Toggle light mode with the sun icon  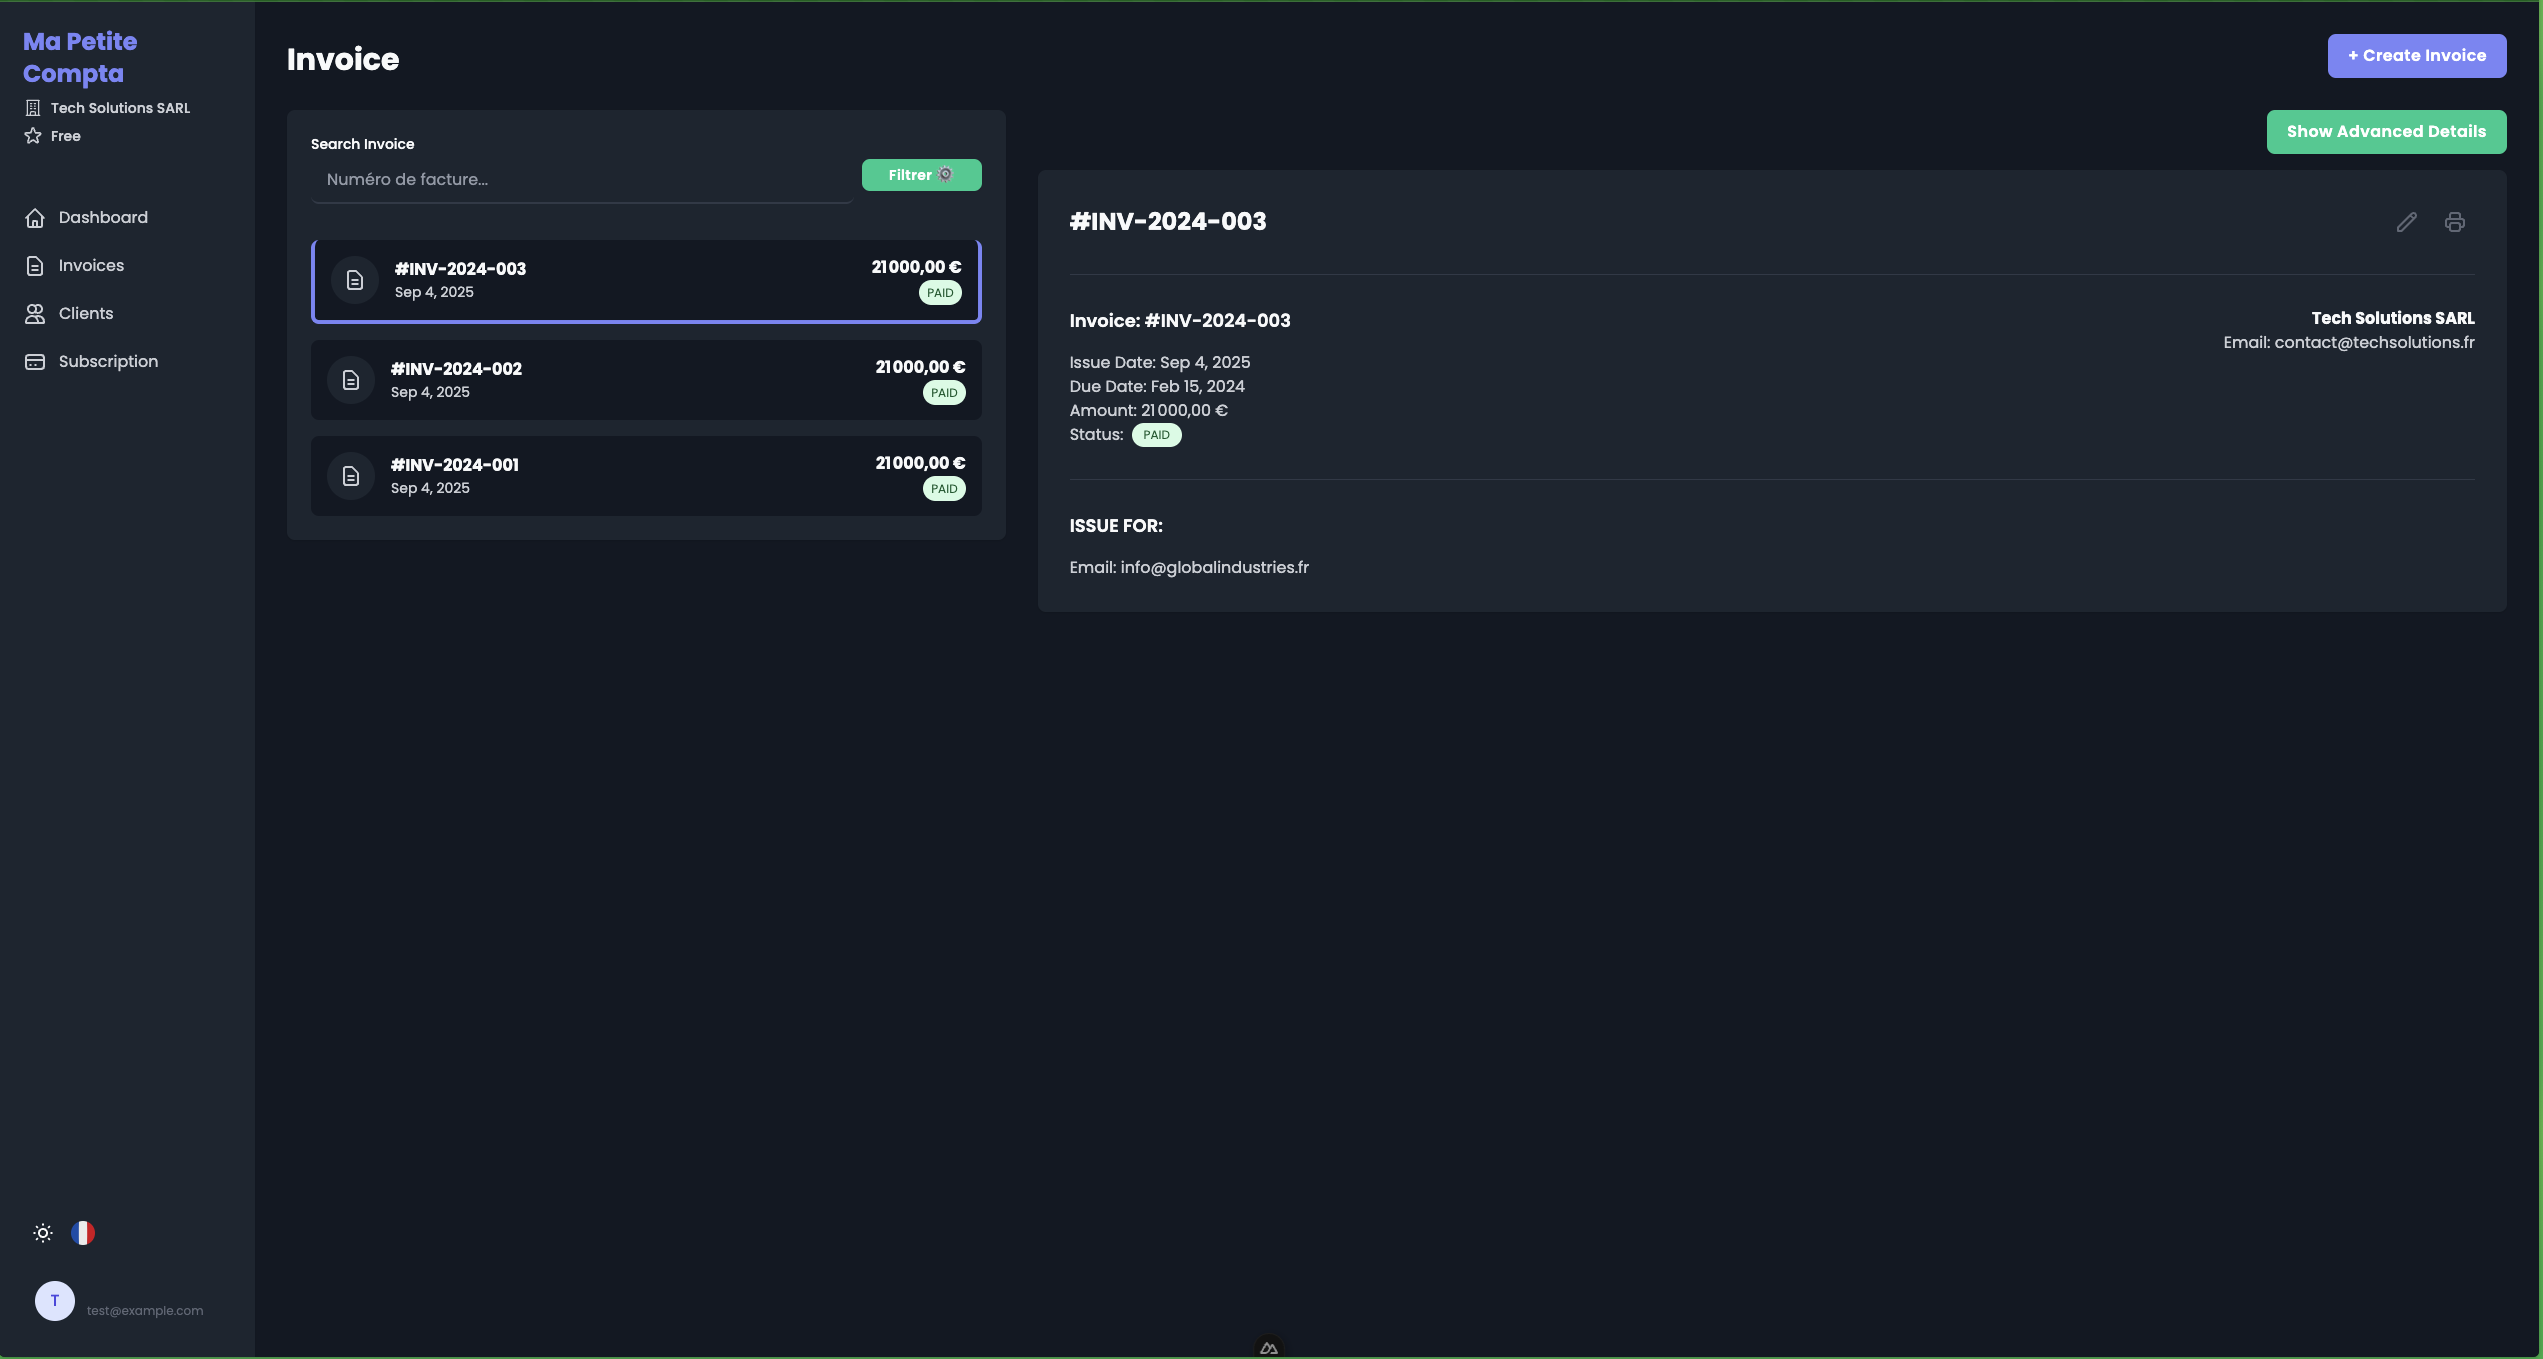(43, 1233)
